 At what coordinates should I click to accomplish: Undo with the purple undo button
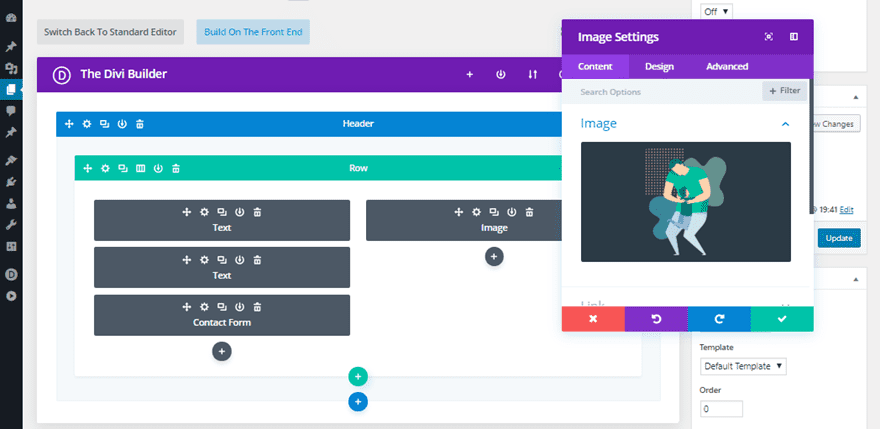pos(656,319)
